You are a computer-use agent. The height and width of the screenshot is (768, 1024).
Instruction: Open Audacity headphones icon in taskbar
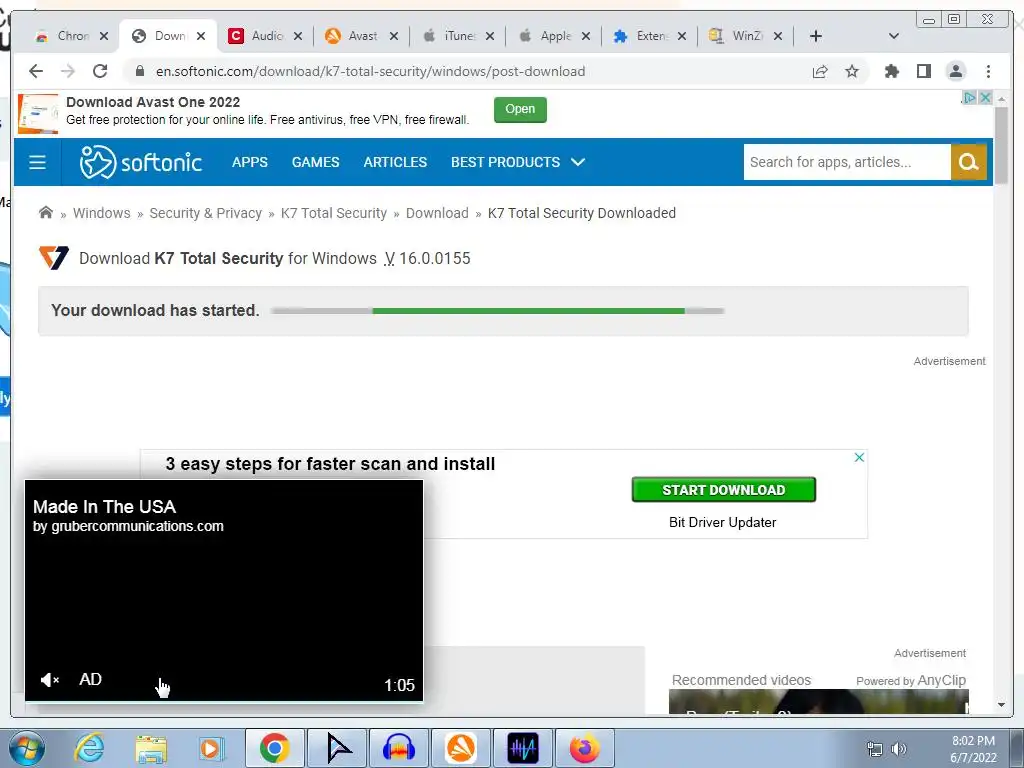click(399, 748)
